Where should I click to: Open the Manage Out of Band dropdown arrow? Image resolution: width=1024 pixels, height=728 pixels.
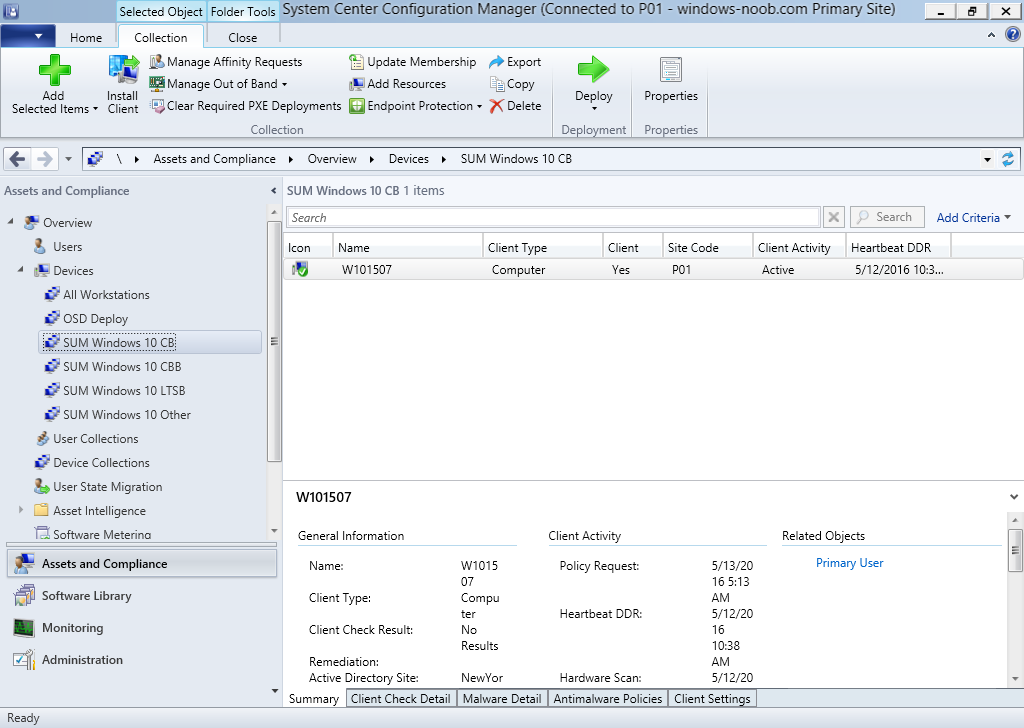284,84
